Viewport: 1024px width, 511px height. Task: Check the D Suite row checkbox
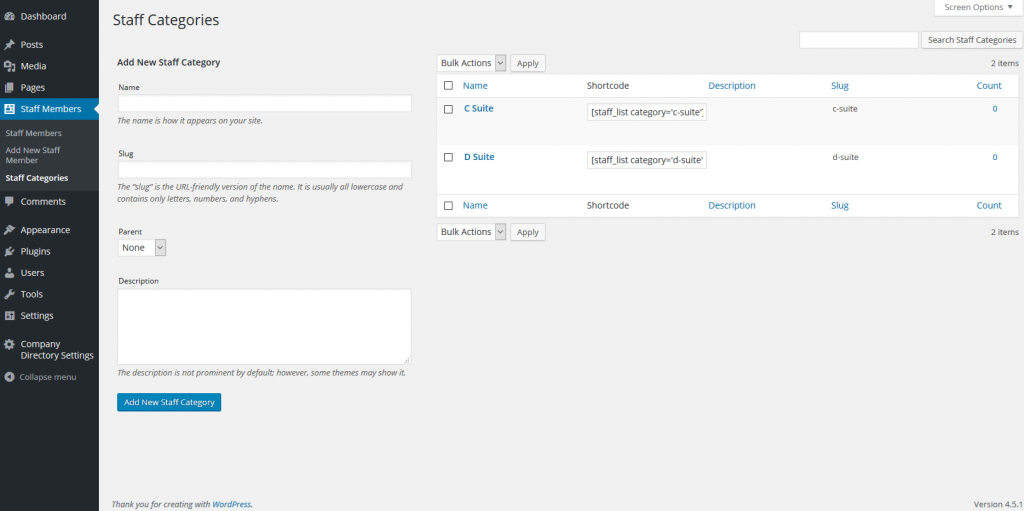click(448, 158)
